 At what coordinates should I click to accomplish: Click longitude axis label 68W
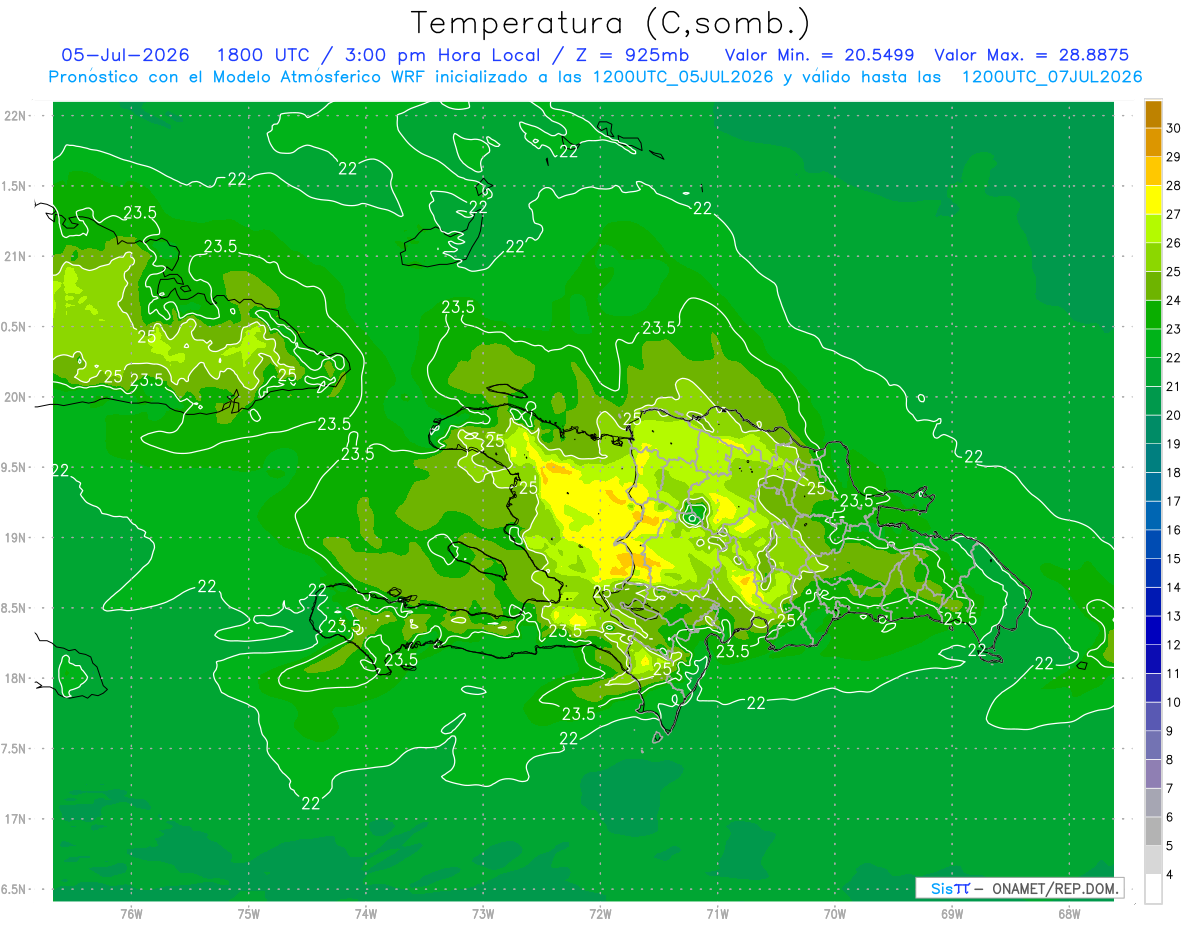pos(1068,914)
